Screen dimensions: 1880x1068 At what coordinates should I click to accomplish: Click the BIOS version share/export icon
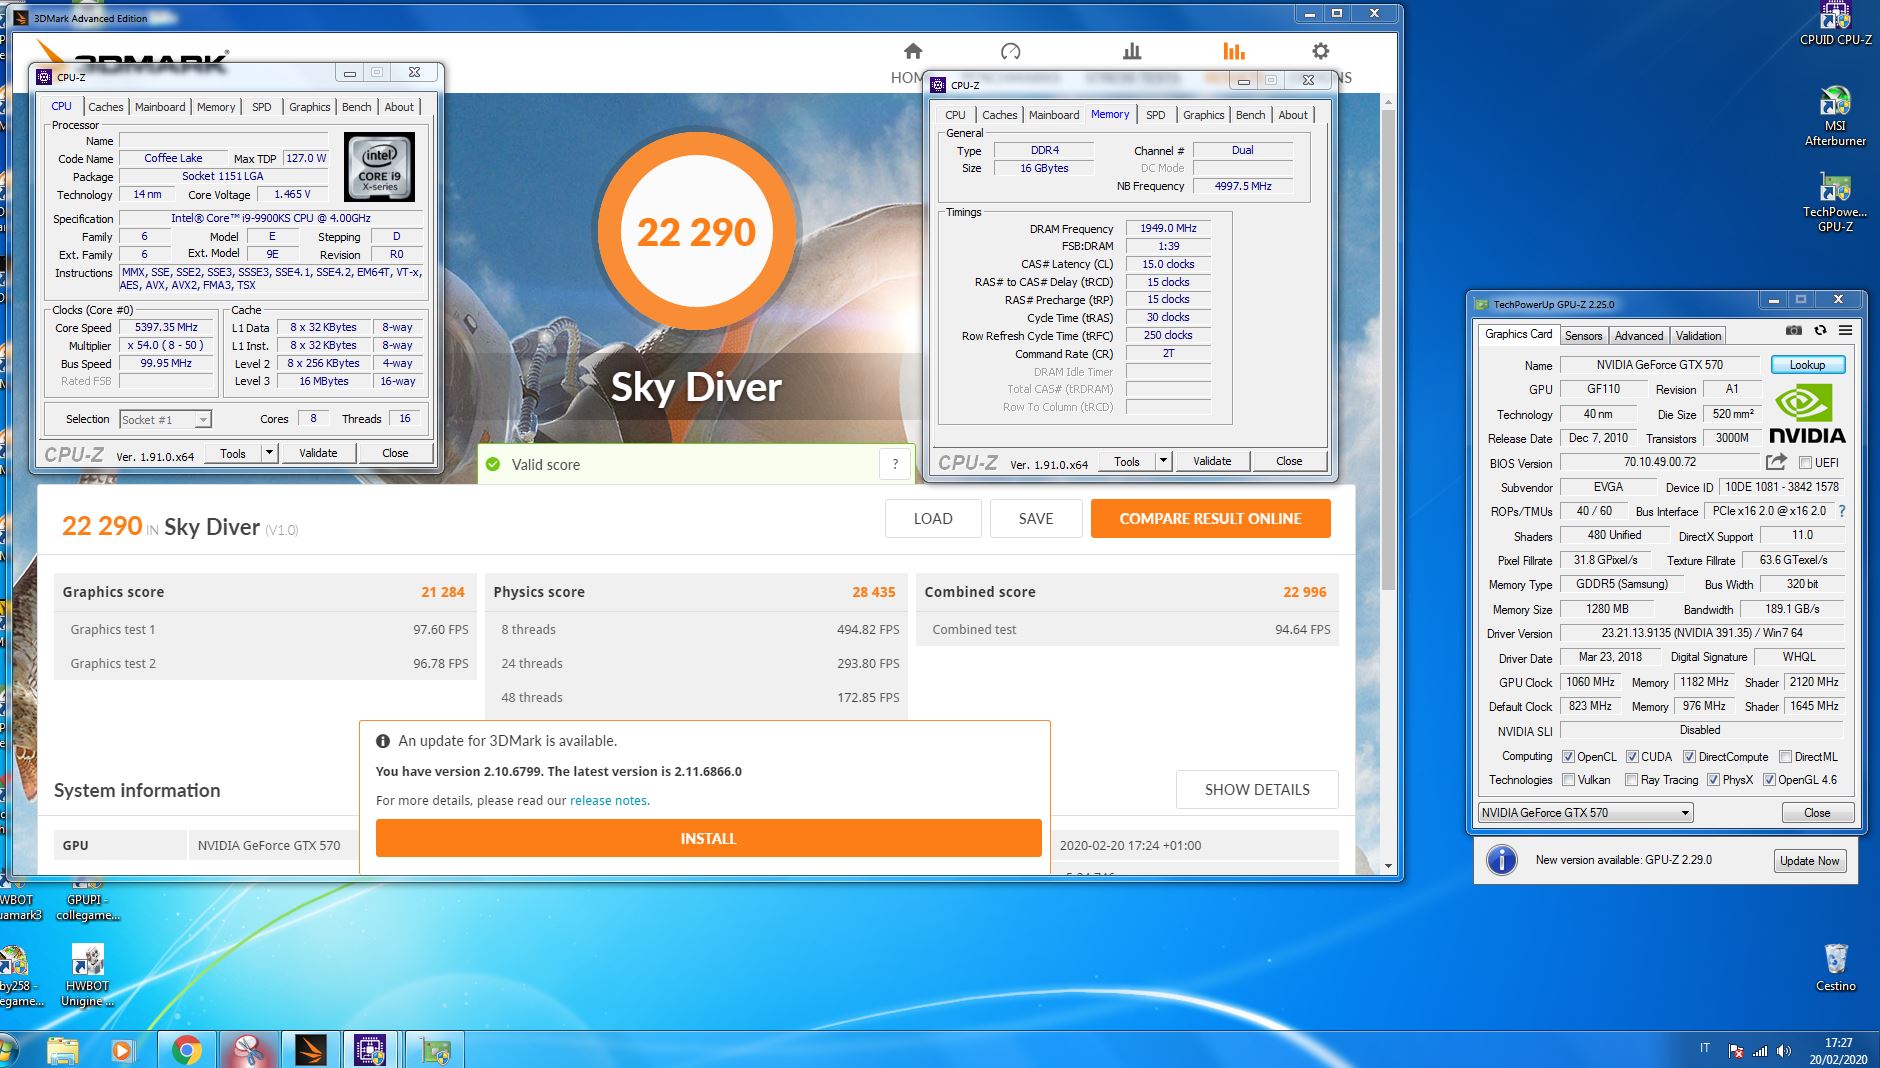[1776, 462]
